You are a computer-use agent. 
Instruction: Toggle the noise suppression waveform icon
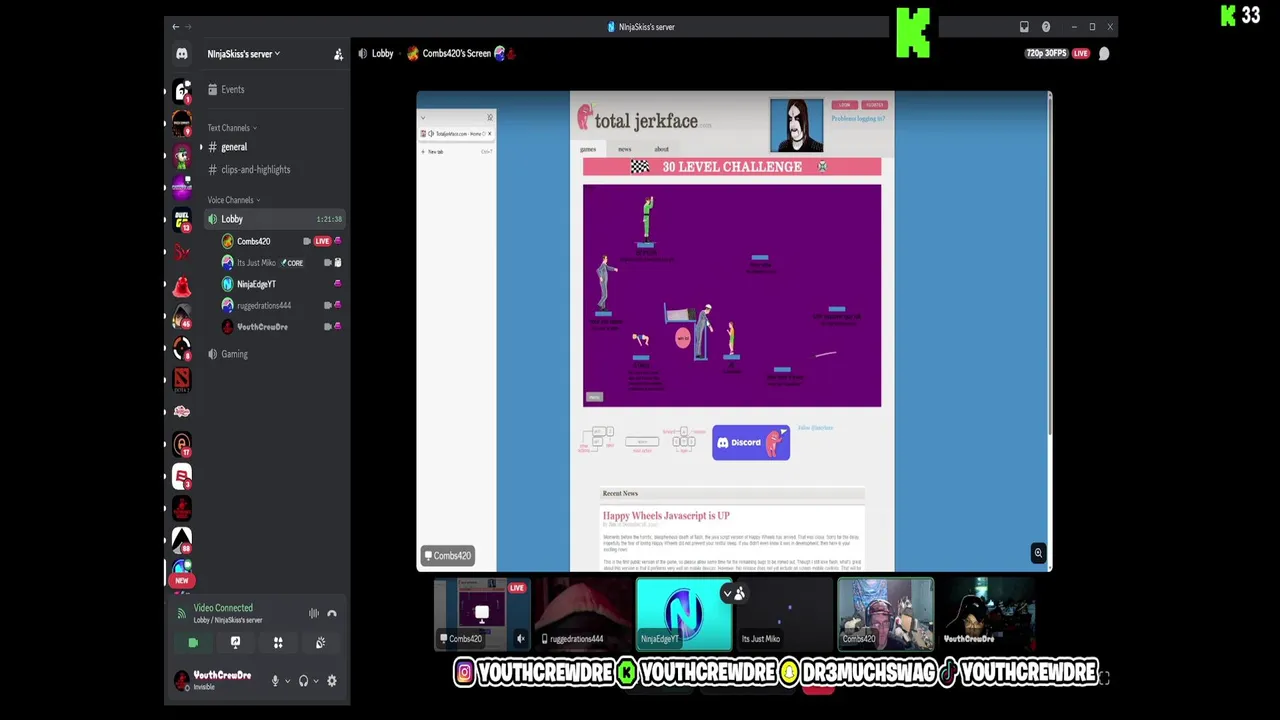314,613
